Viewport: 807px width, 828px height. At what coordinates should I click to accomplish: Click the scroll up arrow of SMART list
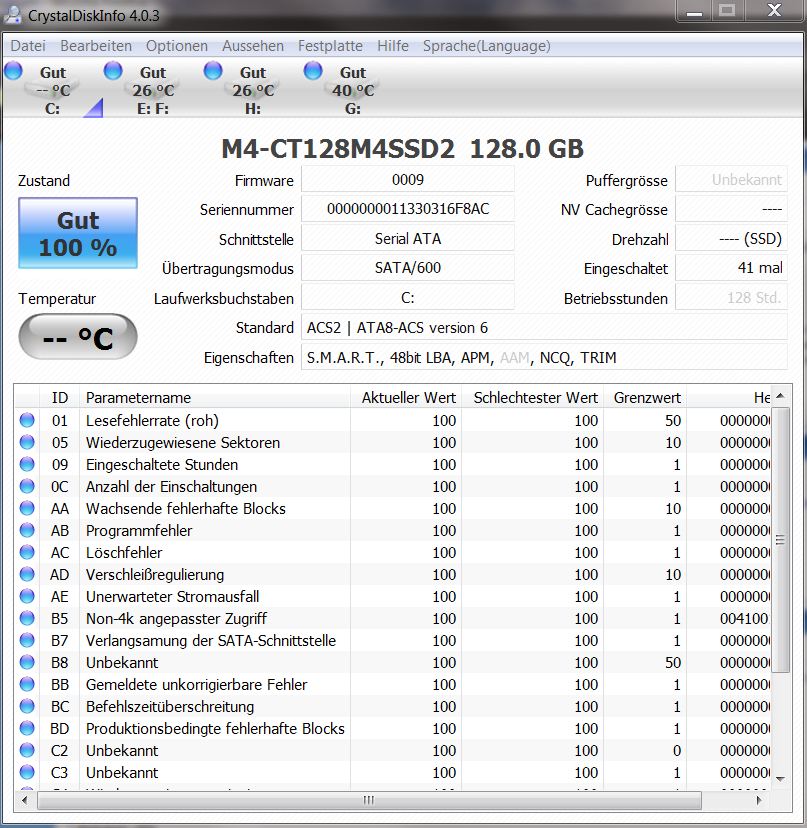pos(780,396)
